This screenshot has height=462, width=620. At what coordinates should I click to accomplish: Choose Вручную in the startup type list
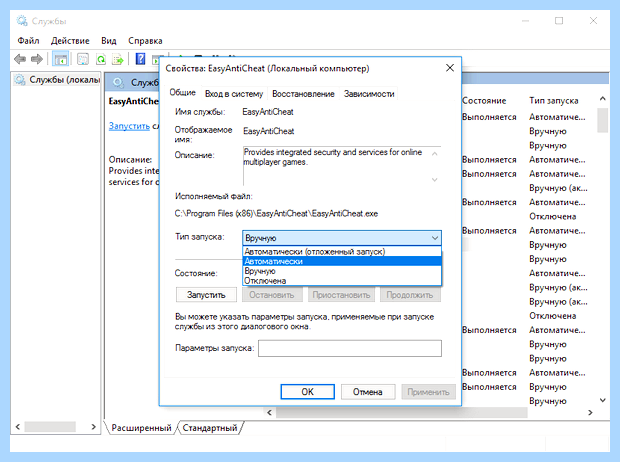[x=342, y=271]
